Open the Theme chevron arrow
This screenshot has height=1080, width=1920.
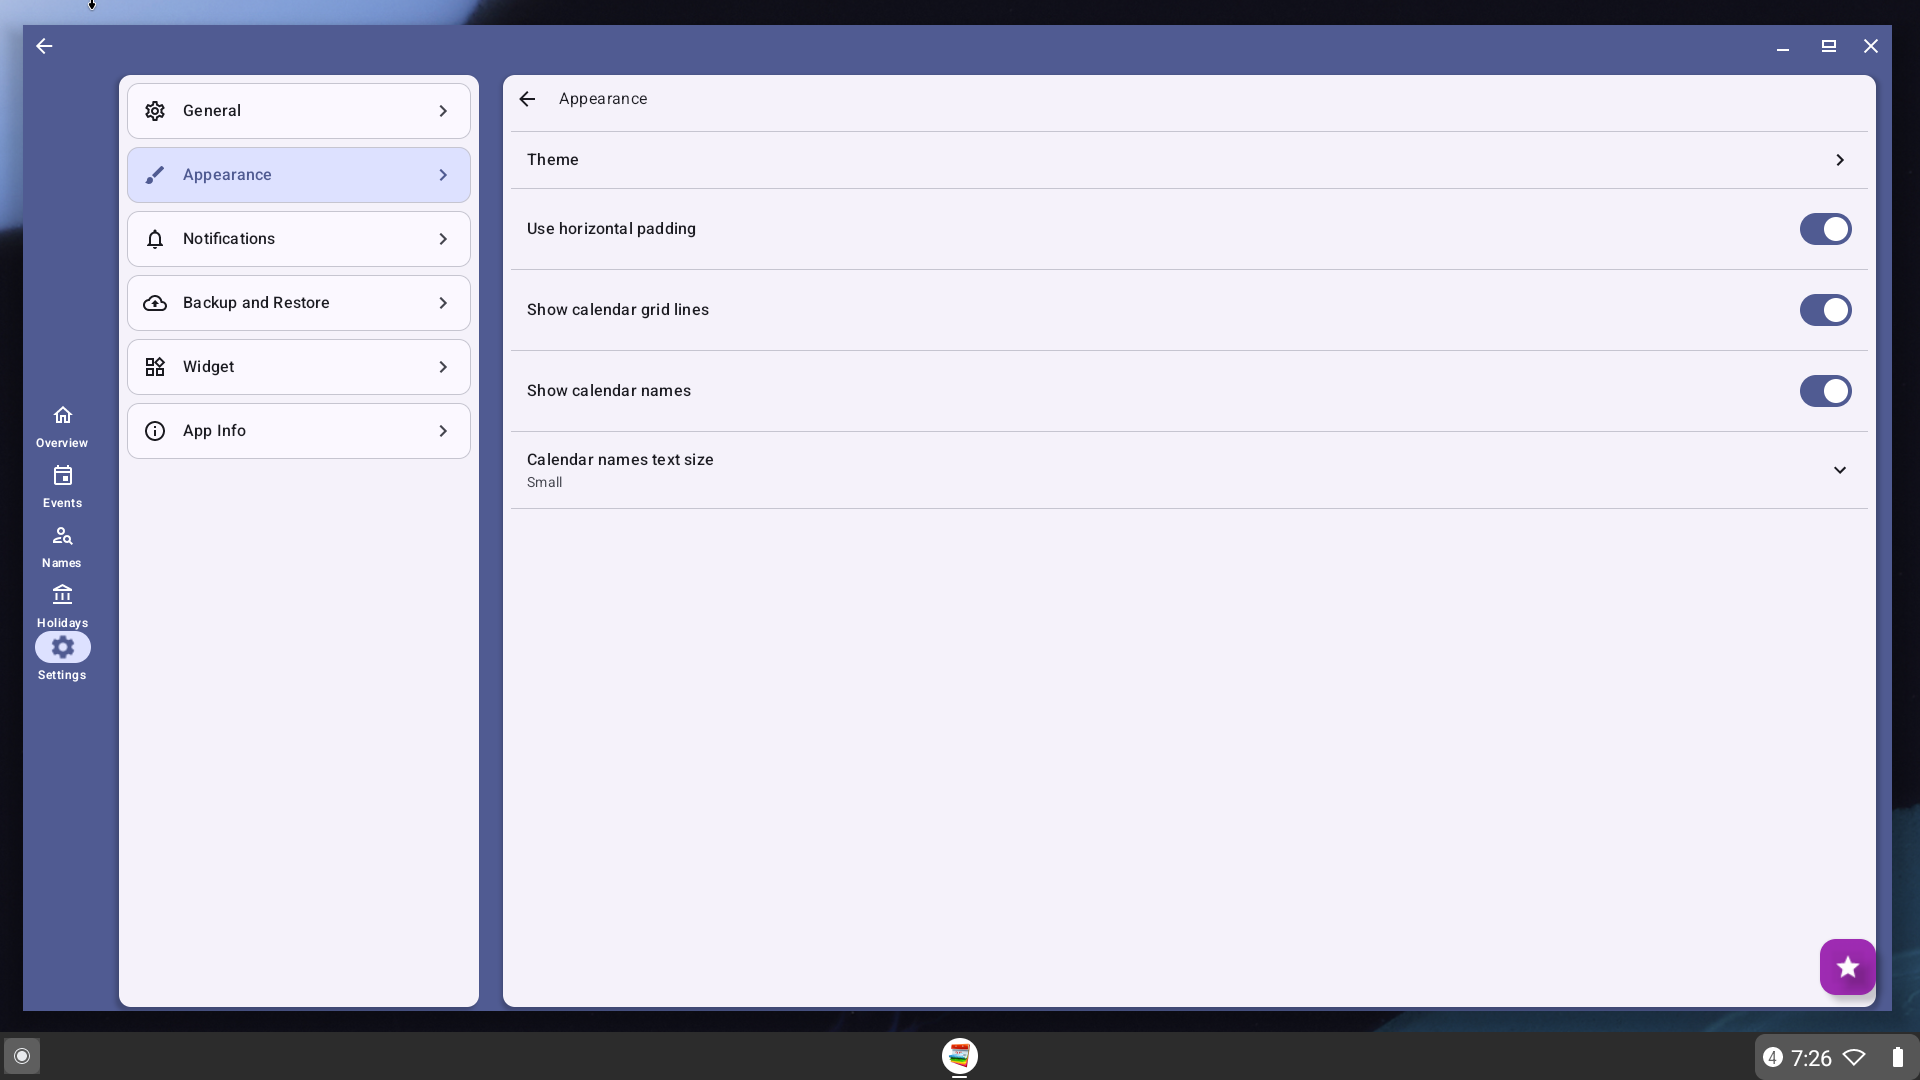pos(1839,160)
